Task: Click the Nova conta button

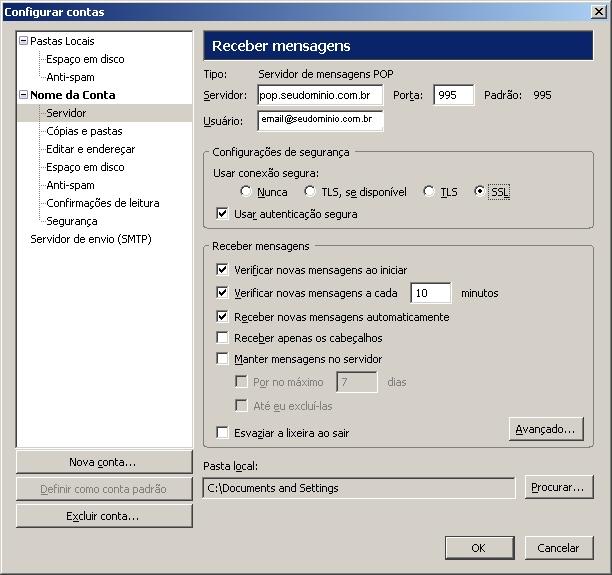Action: tap(104, 462)
